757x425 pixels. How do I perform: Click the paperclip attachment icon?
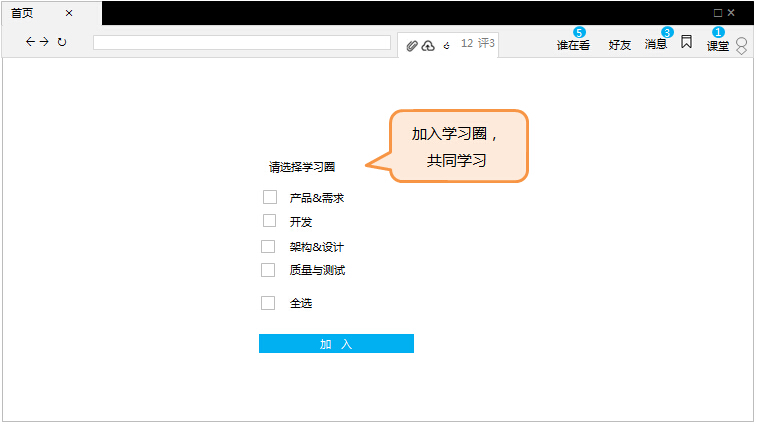413,45
